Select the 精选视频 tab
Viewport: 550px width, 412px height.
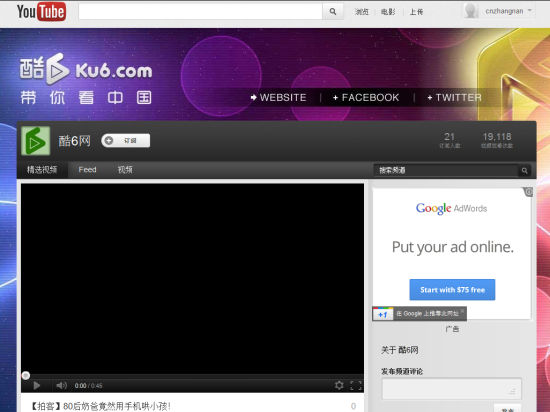click(42, 170)
